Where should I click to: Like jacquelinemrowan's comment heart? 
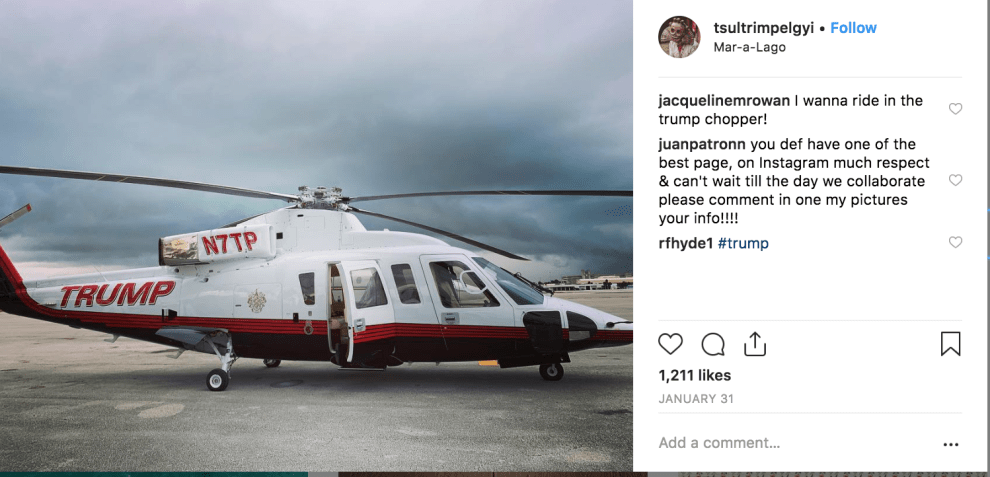pos(955,109)
